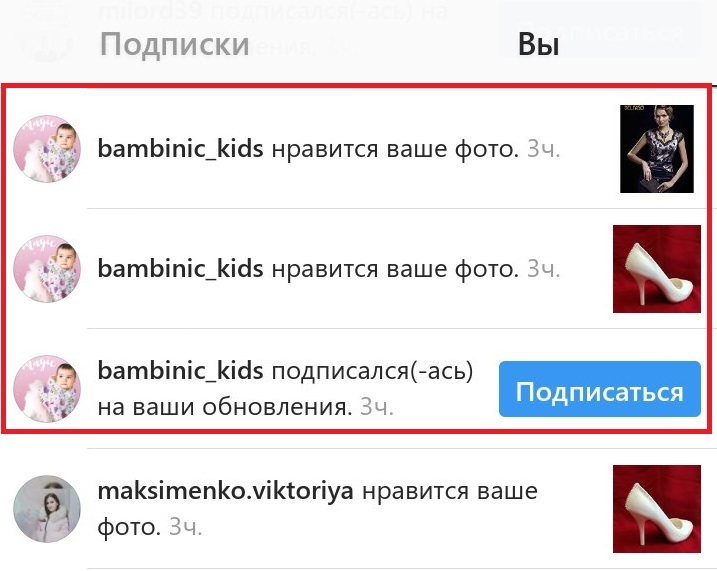Open bambinic_kids avatar in the follow notification
The height and width of the screenshot is (571, 717).
tap(47, 388)
